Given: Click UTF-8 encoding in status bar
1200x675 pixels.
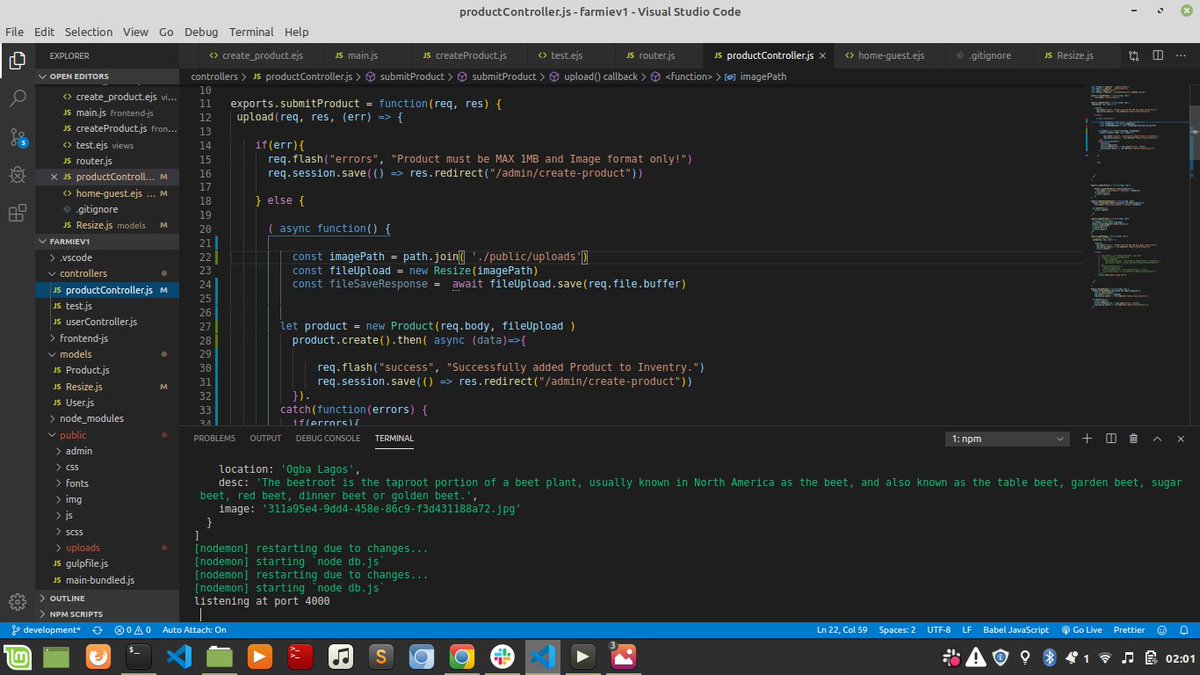Looking at the screenshot, I should pyautogui.click(x=939, y=630).
